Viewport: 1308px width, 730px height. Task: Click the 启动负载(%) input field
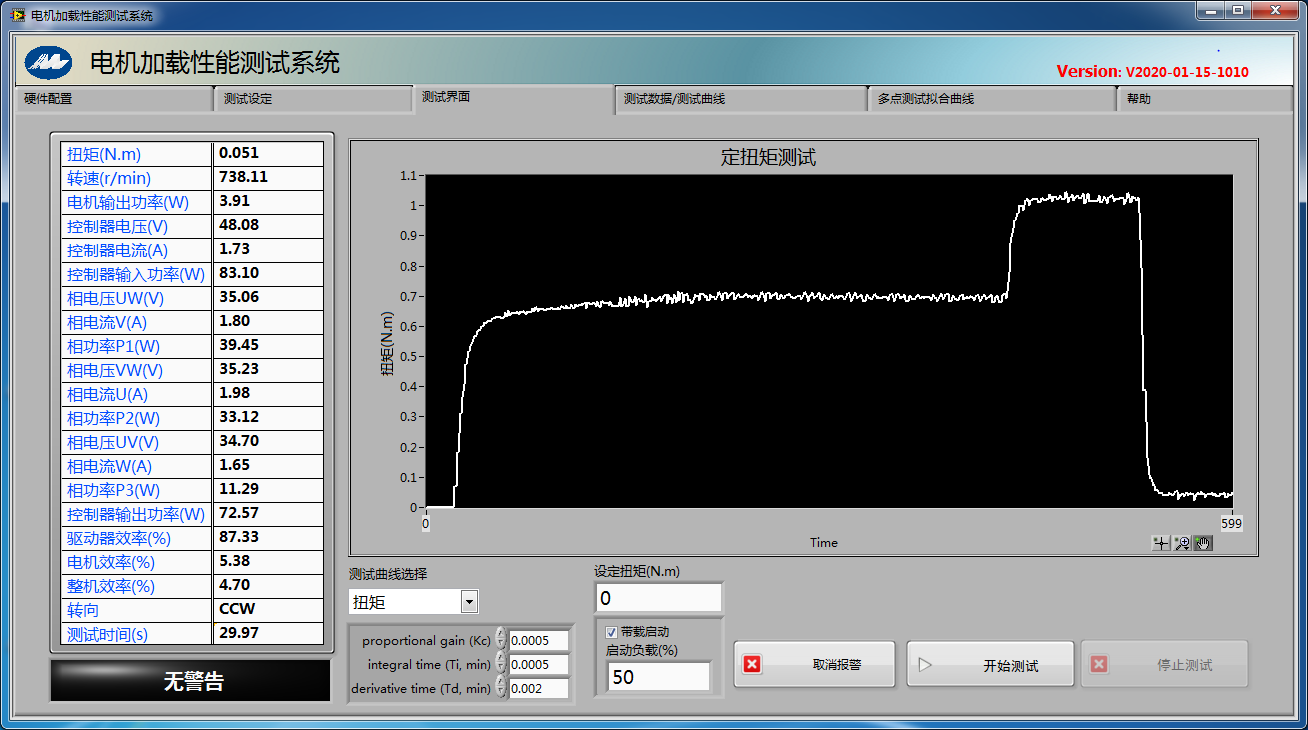(x=658, y=677)
